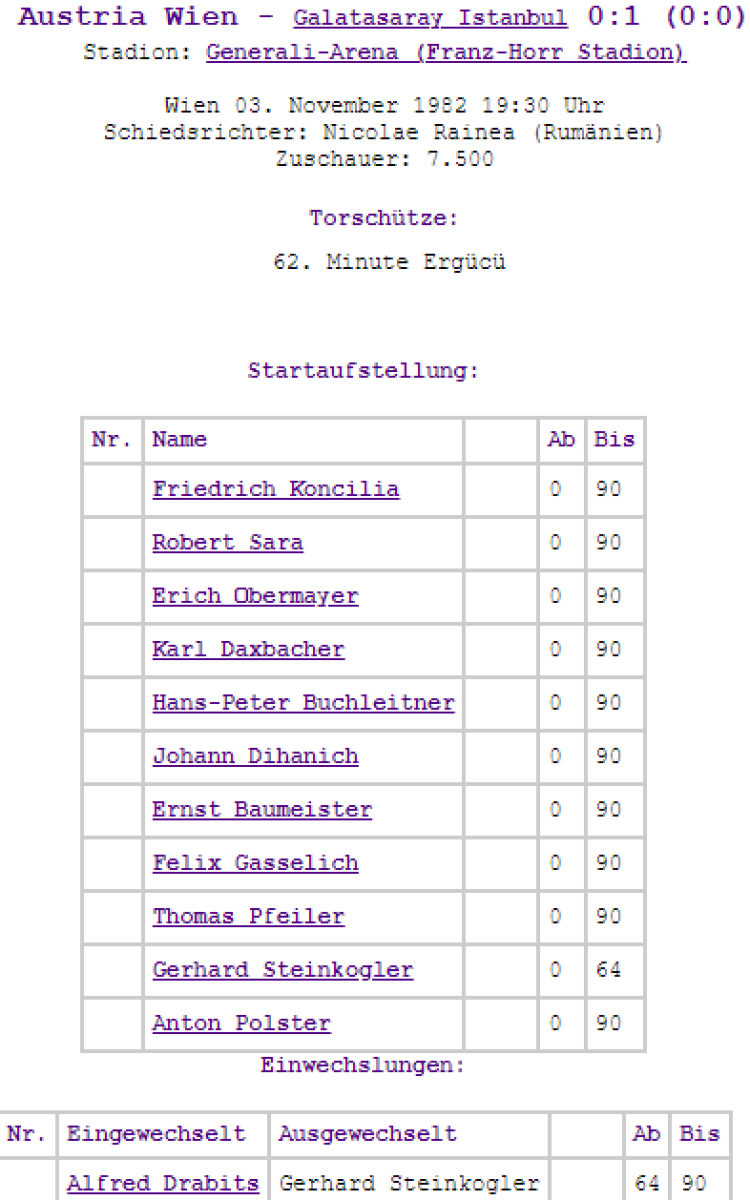Screen dimensions: 750x1200
Task: Open Hans-Peter Buchleitner player page
Action: 303,703
